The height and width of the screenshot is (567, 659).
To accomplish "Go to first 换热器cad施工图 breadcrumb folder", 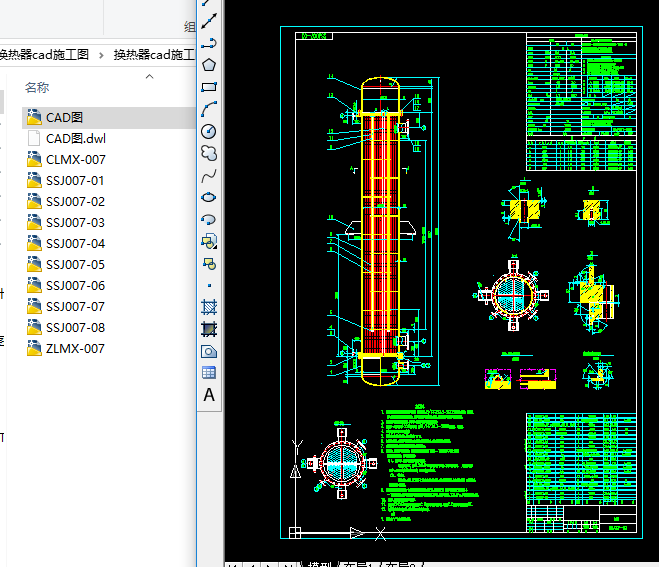I will tap(44, 54).
